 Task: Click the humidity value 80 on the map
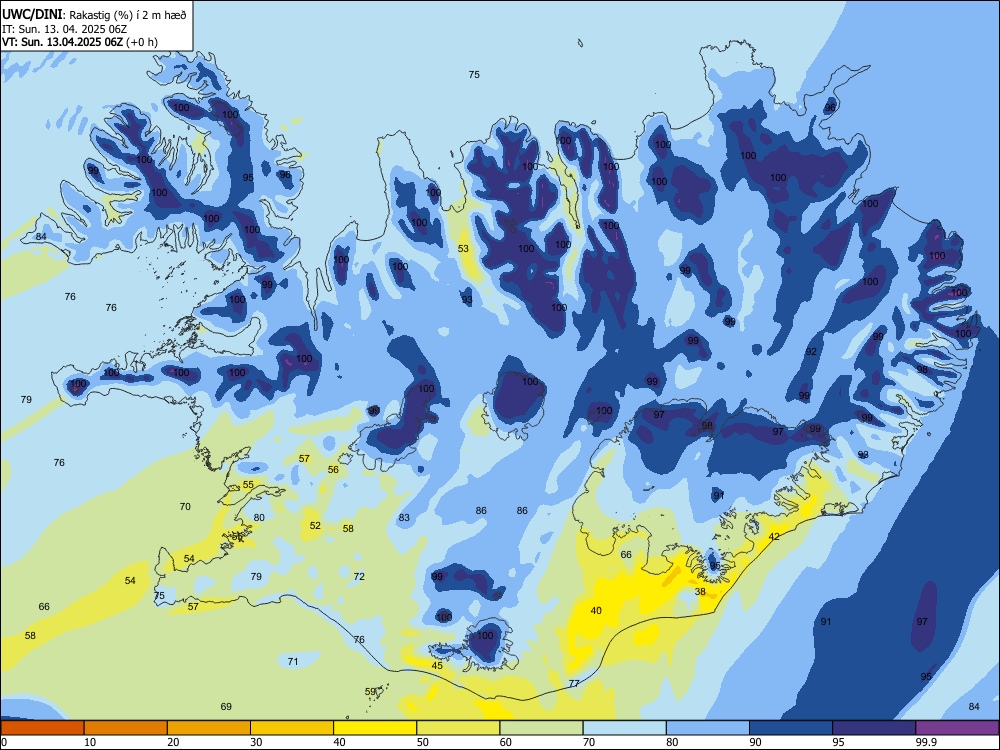259,518
